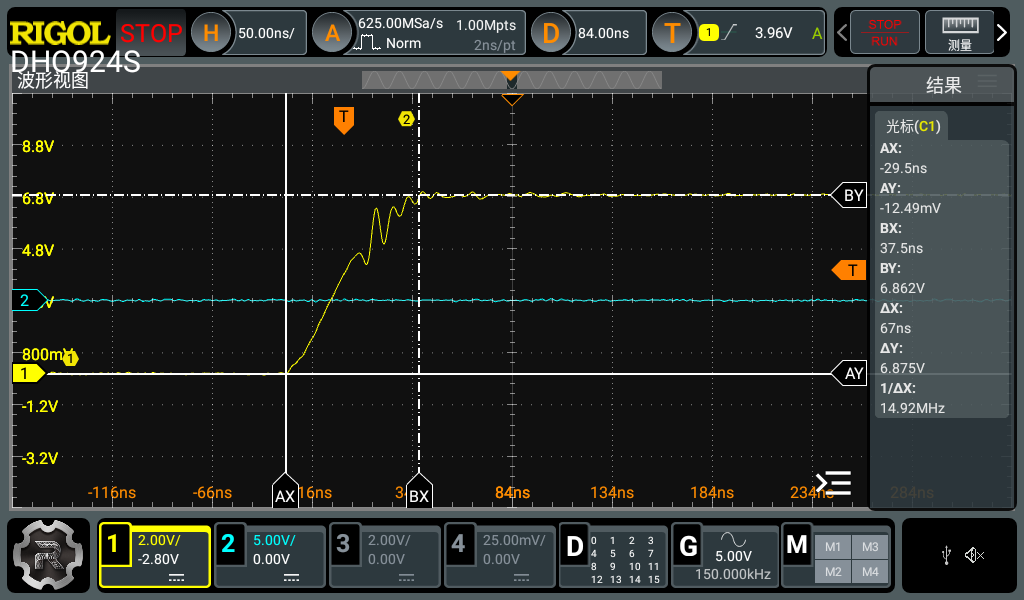Image resolution: width=1024 pixels, height=600 pixels.
Task: Select the cursor C1 results tab
Action: 914,126
